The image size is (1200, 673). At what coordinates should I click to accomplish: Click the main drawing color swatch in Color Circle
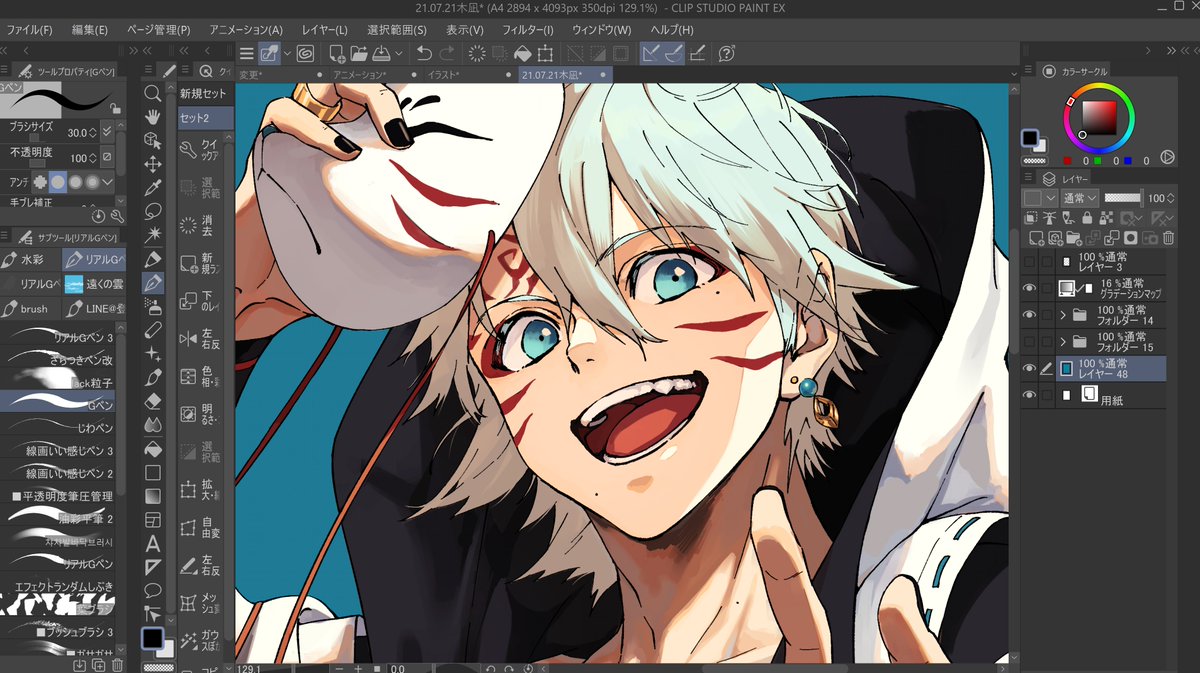(1029, 138)
